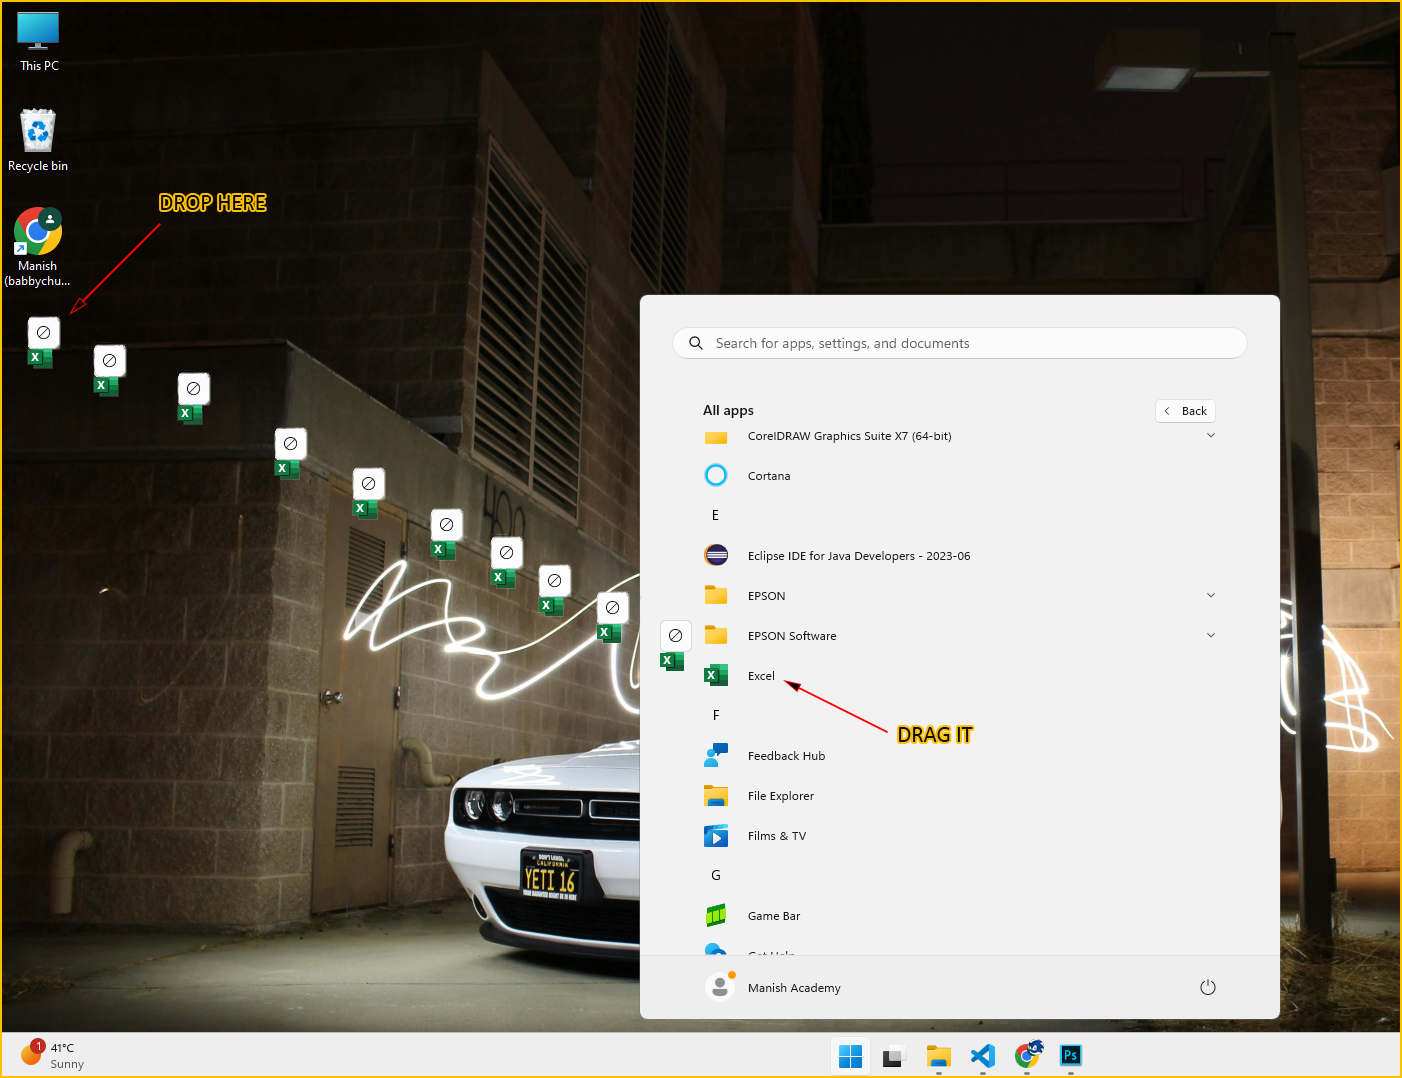This screenshot has width=1402, height=1078.
Task: Open Eclipse IDE for Java Developers
Action: pos(858,556)
